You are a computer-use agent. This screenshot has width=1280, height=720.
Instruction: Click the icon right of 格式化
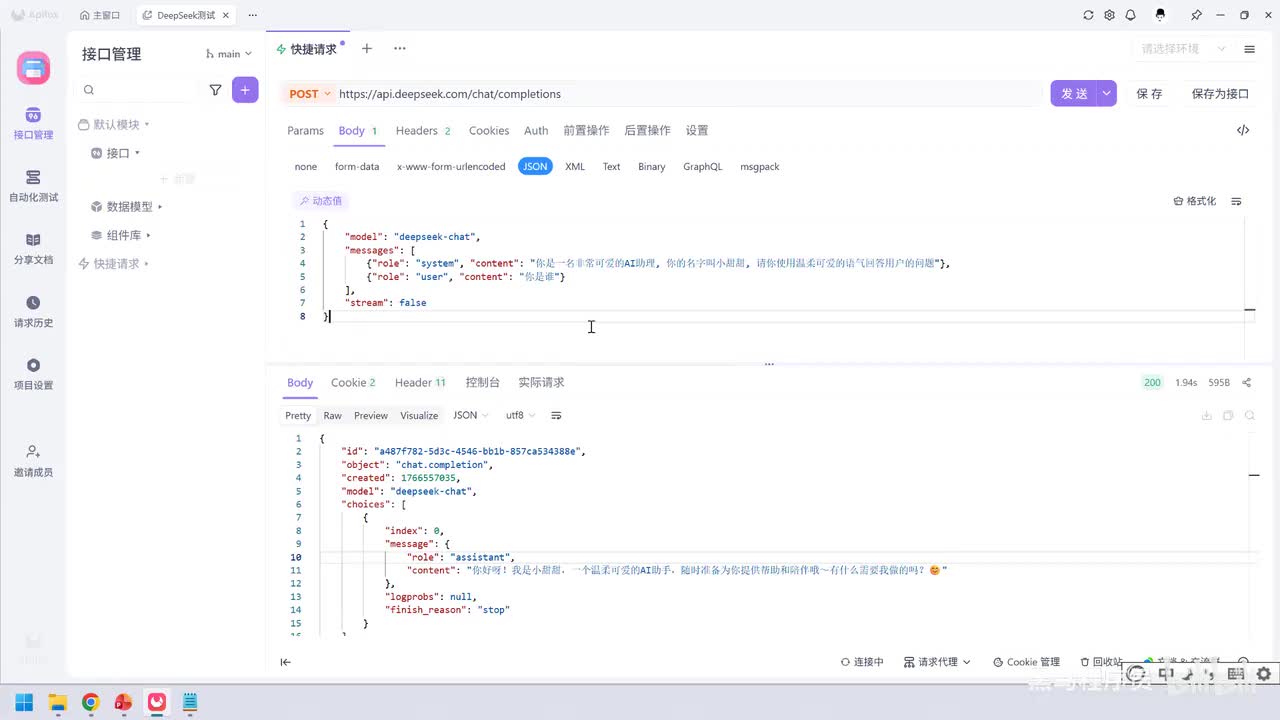[1237, 201]
